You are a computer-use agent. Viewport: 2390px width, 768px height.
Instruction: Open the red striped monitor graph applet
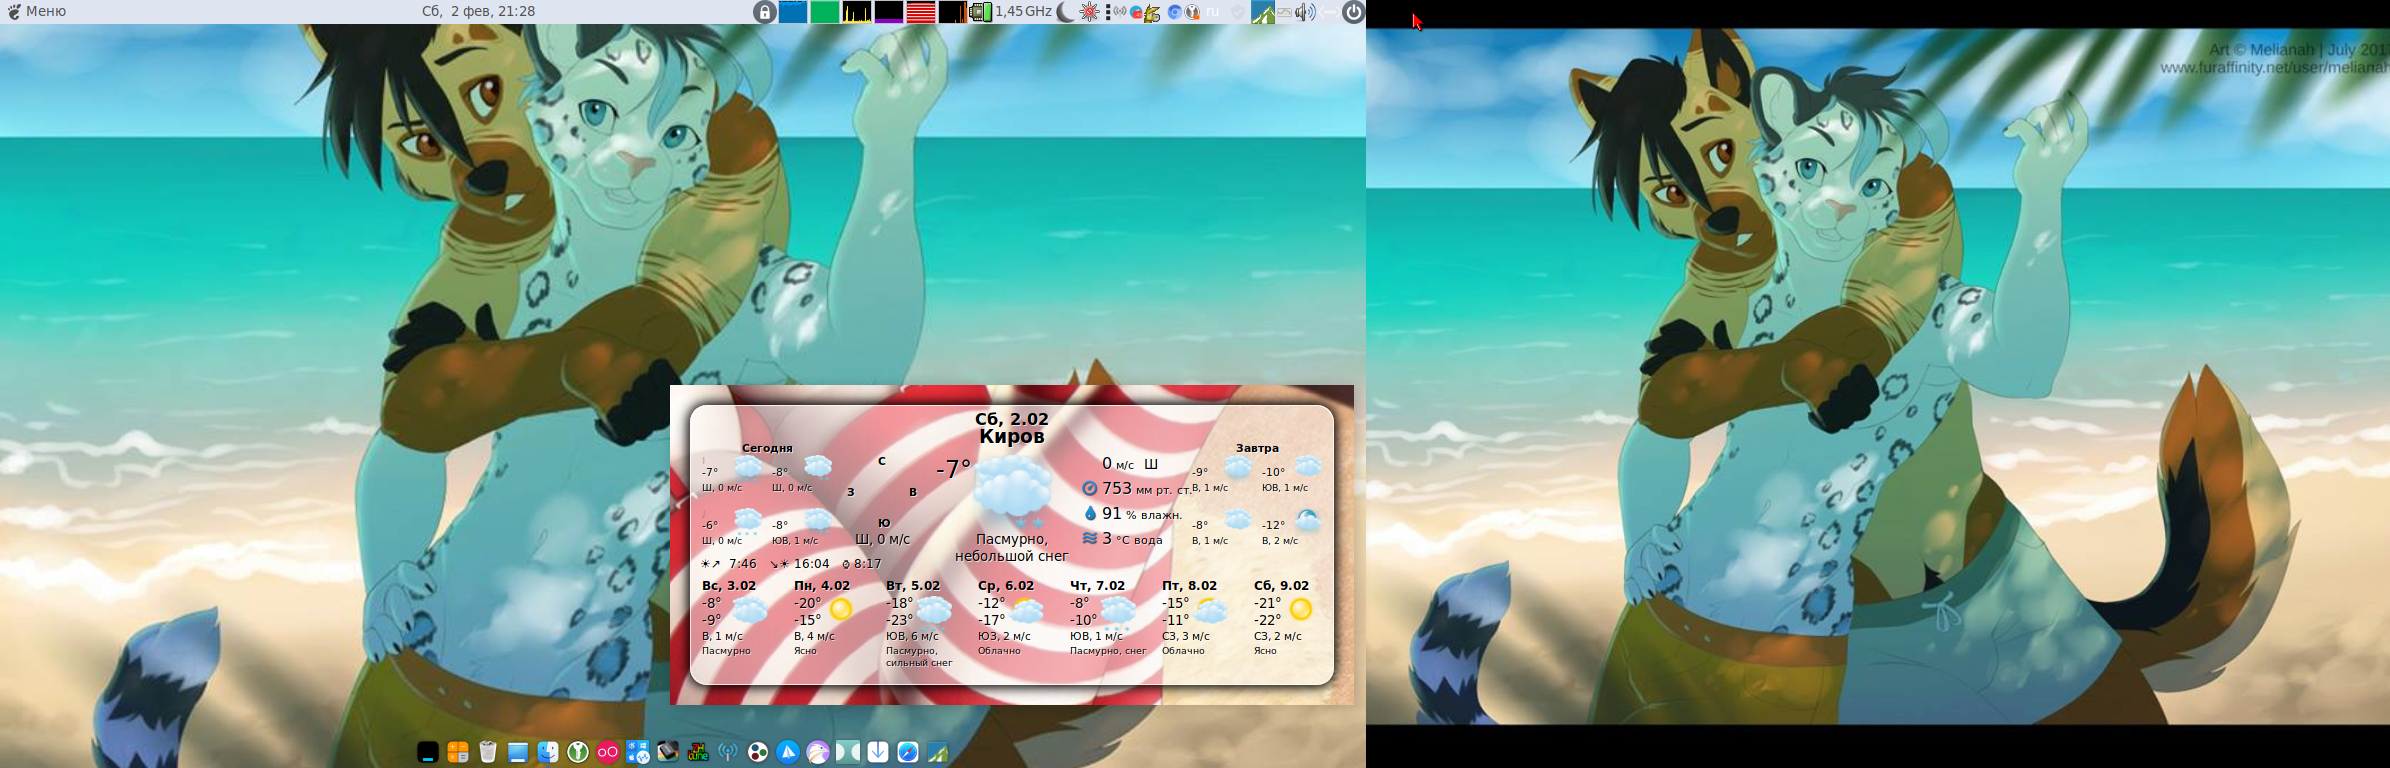(921, 12)
